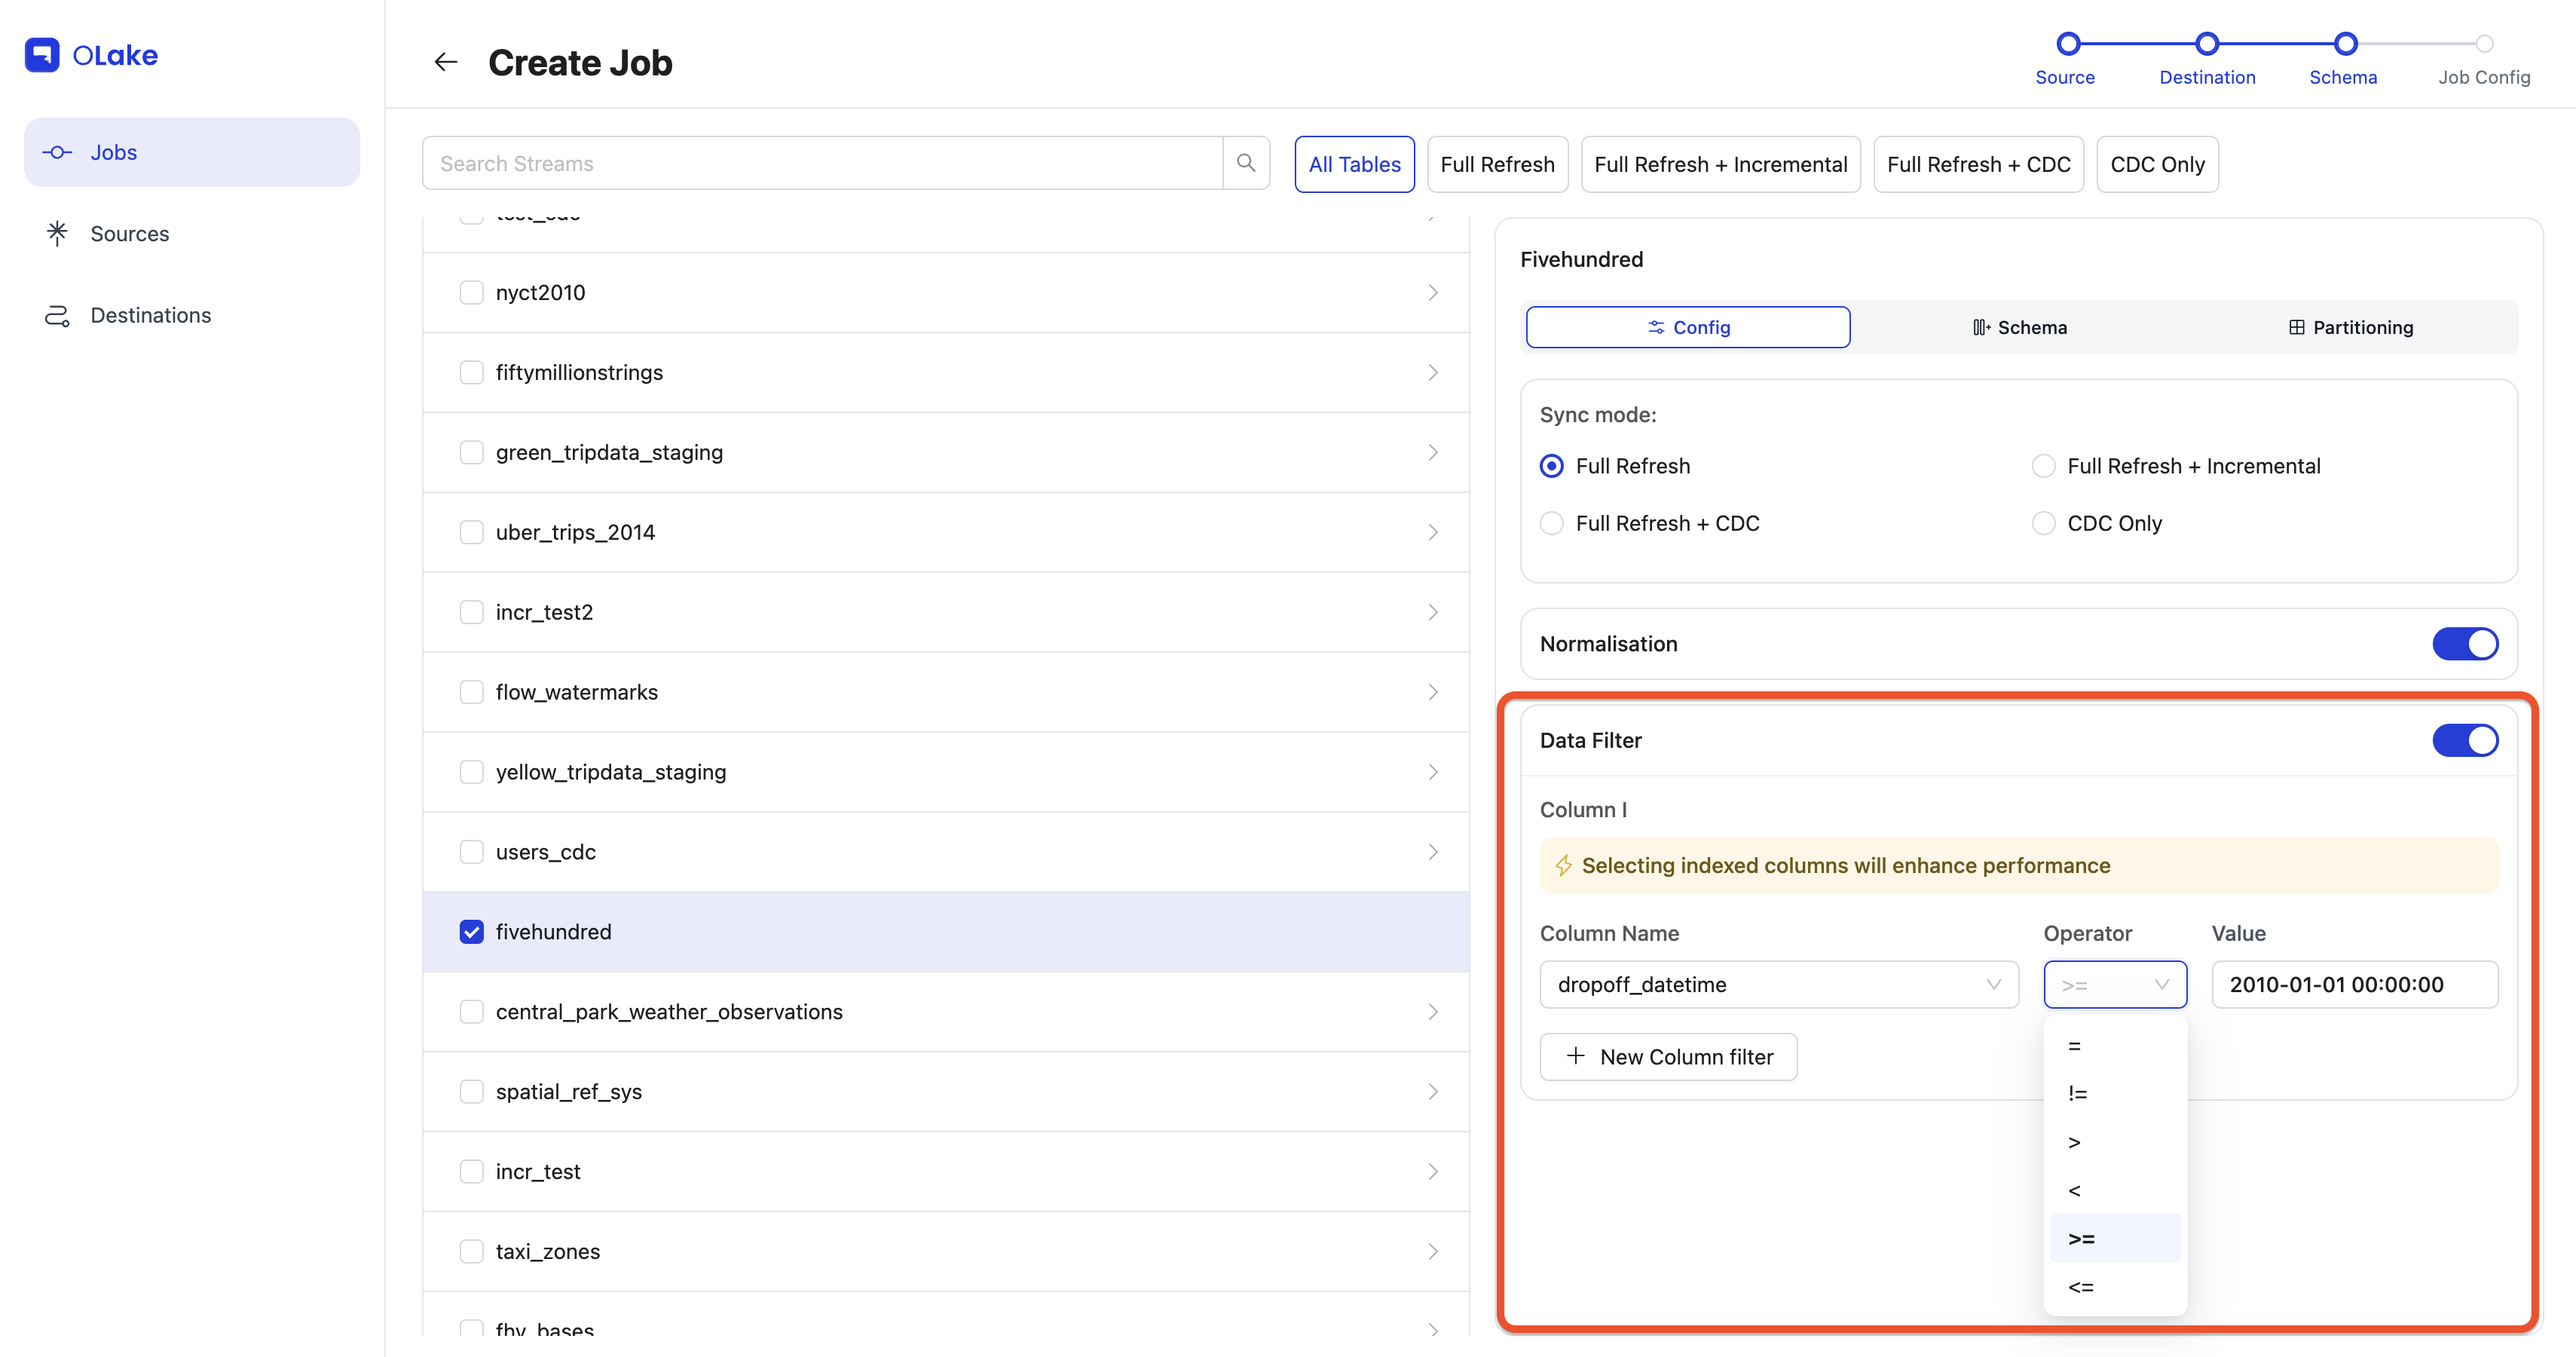Check the spatial_ref_sys checkbox
Viewport: 2576px width, 1357px height.
click(471, 1091)
